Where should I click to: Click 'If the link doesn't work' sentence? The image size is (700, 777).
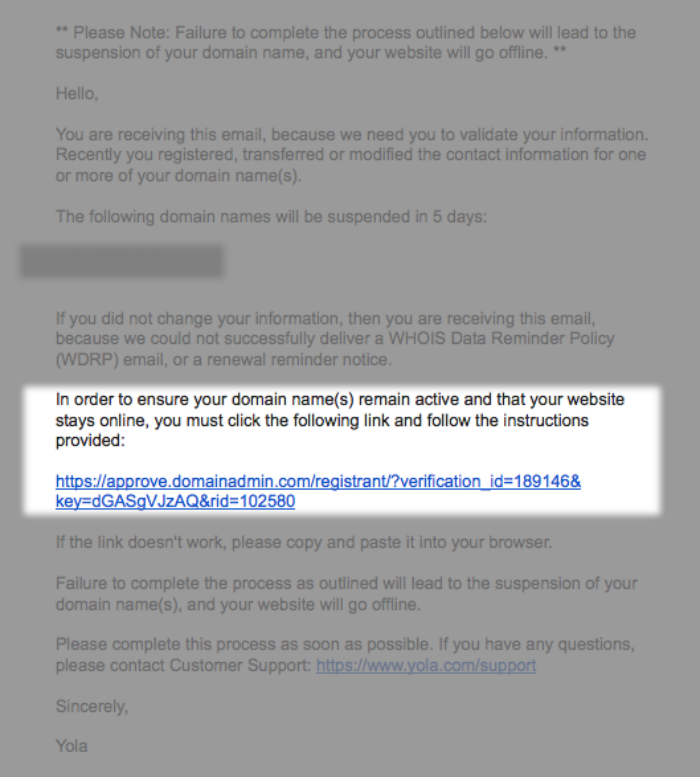coord(304,542)
